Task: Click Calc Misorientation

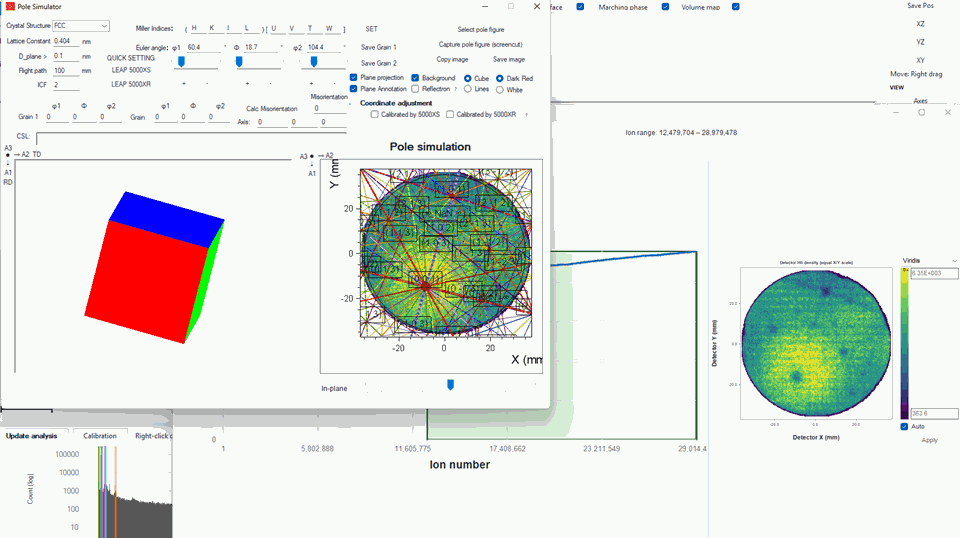Action: click(x=272, y=109)
